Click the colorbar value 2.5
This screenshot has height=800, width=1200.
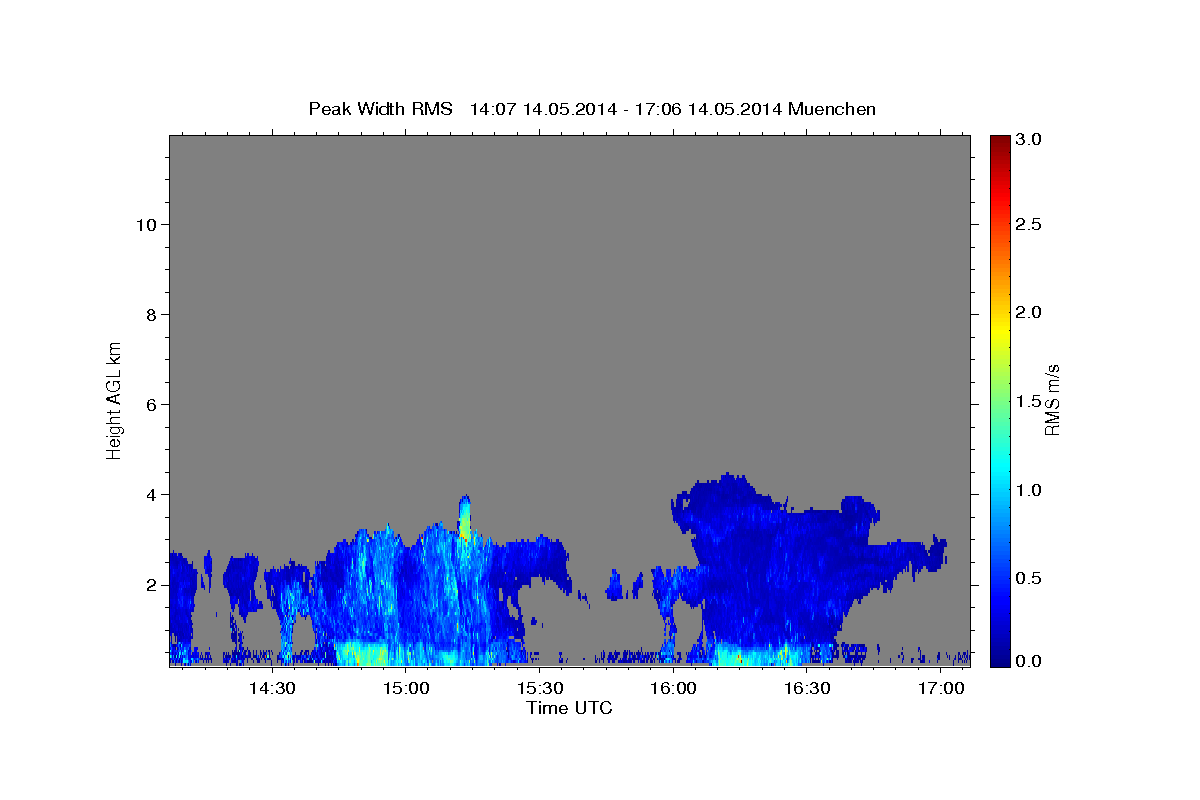(1030, 225)
